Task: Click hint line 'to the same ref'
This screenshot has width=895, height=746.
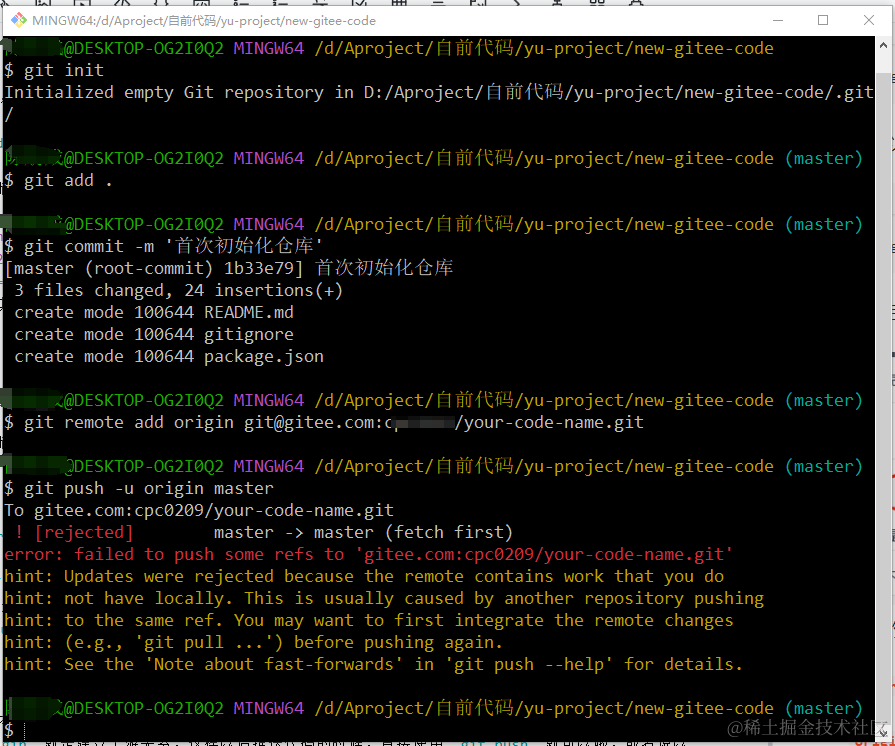Action: (x=369, y=620)
